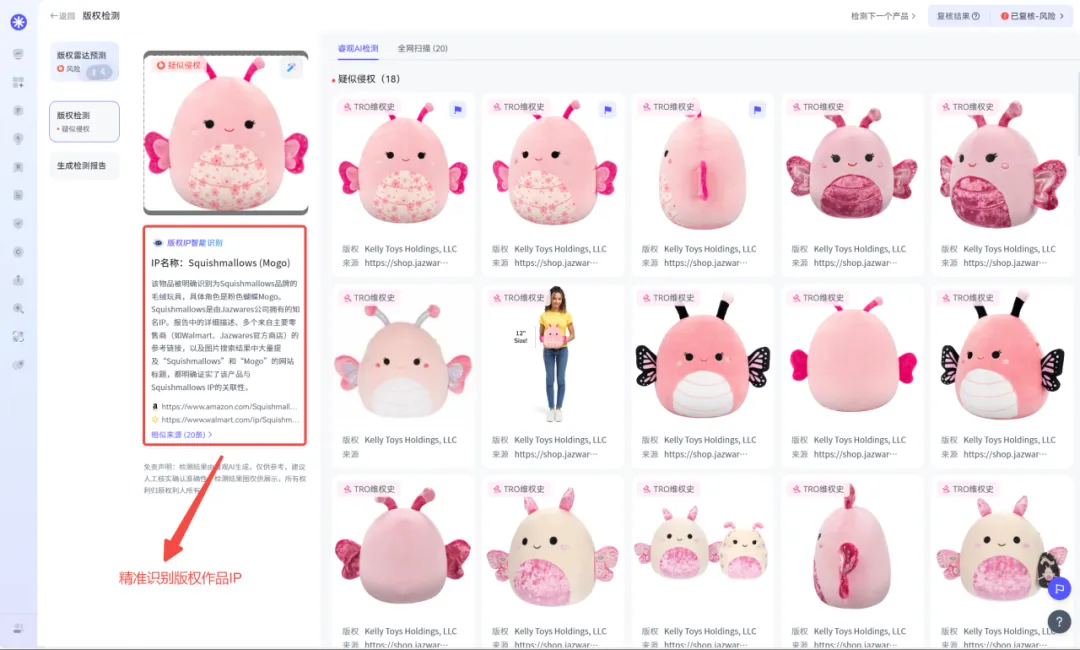Open the document list sidebar icon

[x=19, y=196]
